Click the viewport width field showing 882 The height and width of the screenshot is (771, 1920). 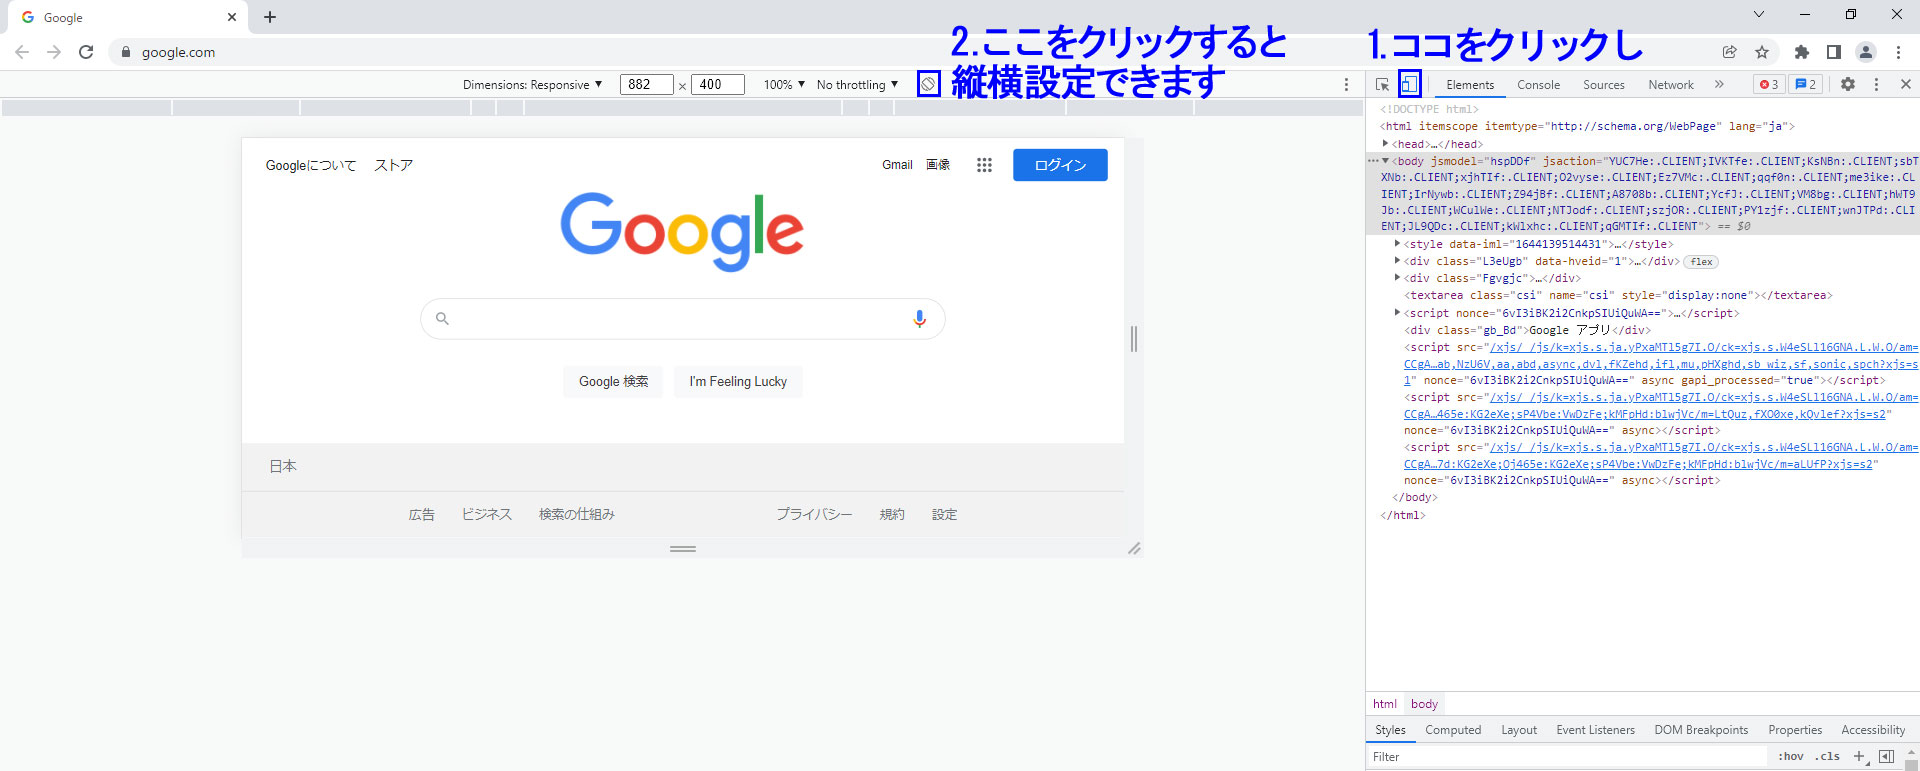646,85
